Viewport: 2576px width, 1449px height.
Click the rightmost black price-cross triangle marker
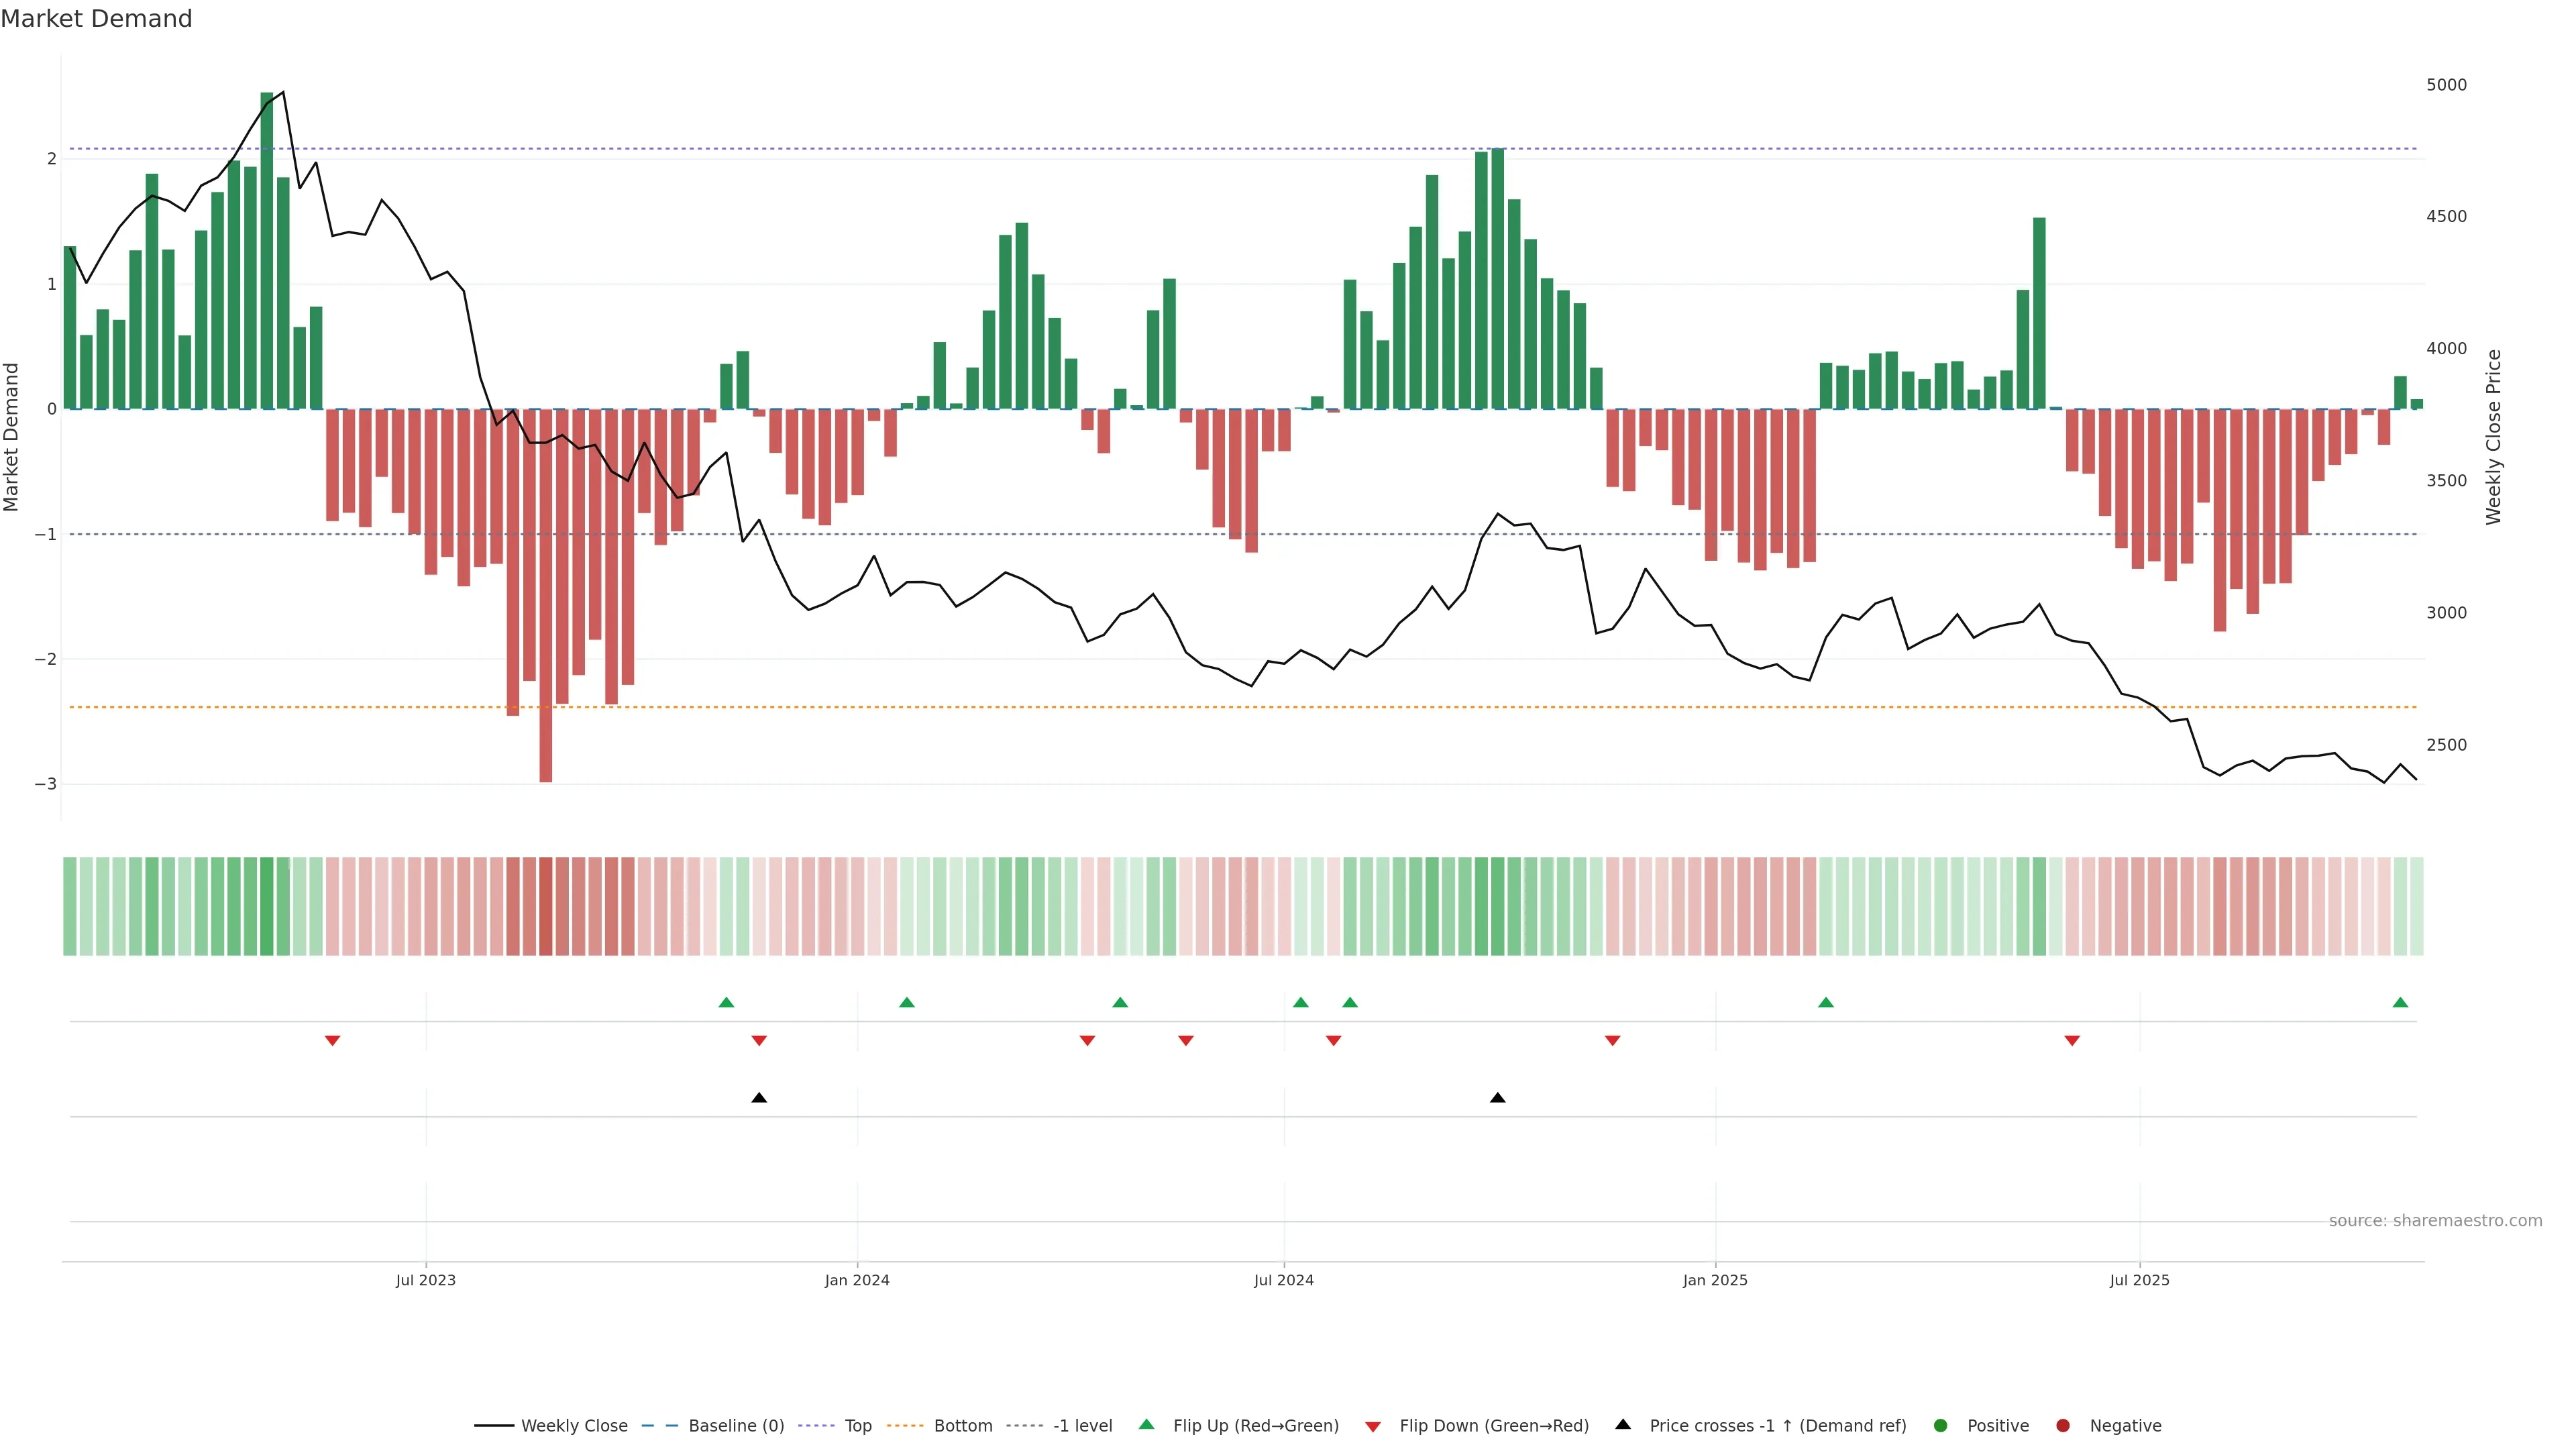(x=1497, y=1098)
